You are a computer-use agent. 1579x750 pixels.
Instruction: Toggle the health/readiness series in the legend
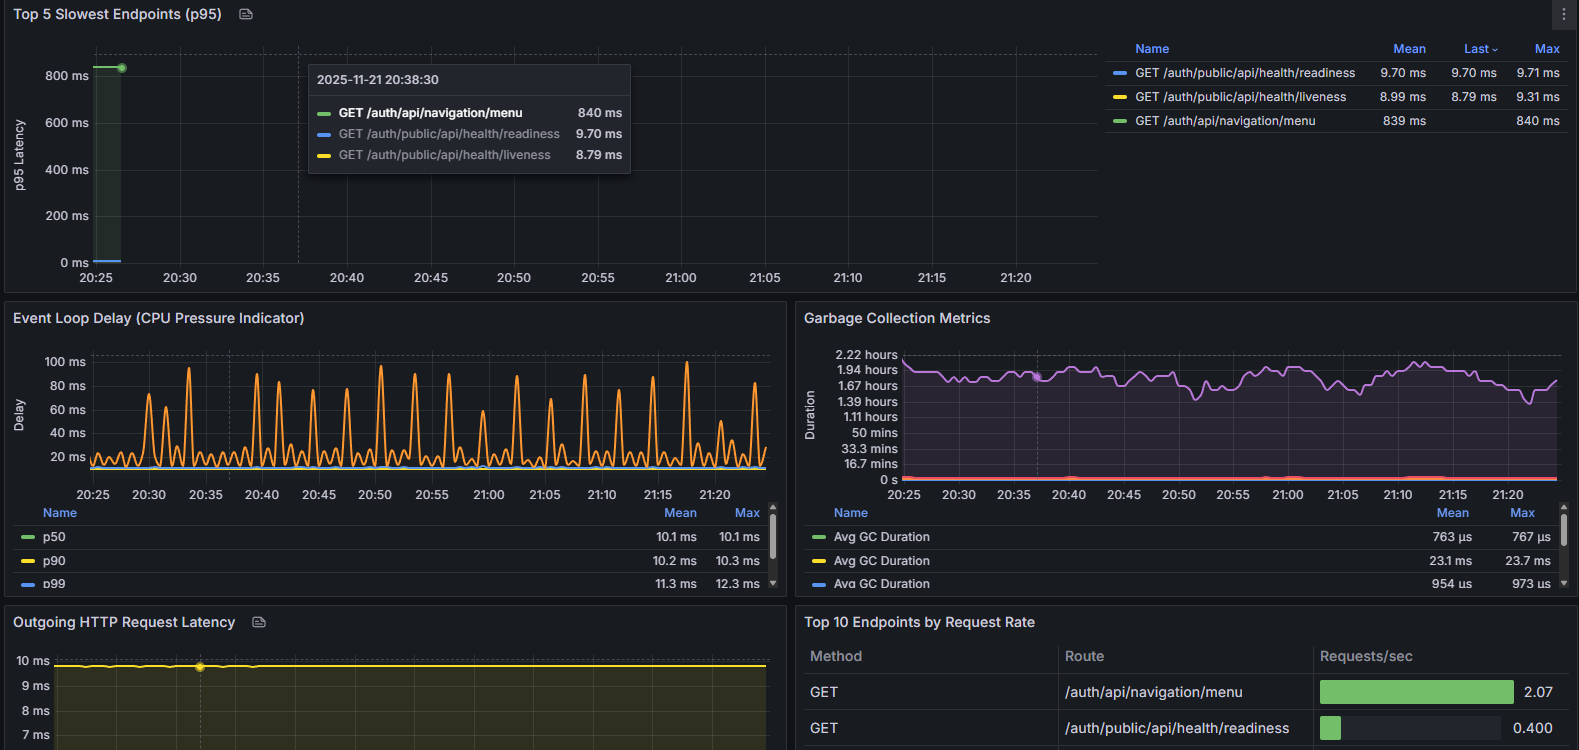click(1245, 73)
